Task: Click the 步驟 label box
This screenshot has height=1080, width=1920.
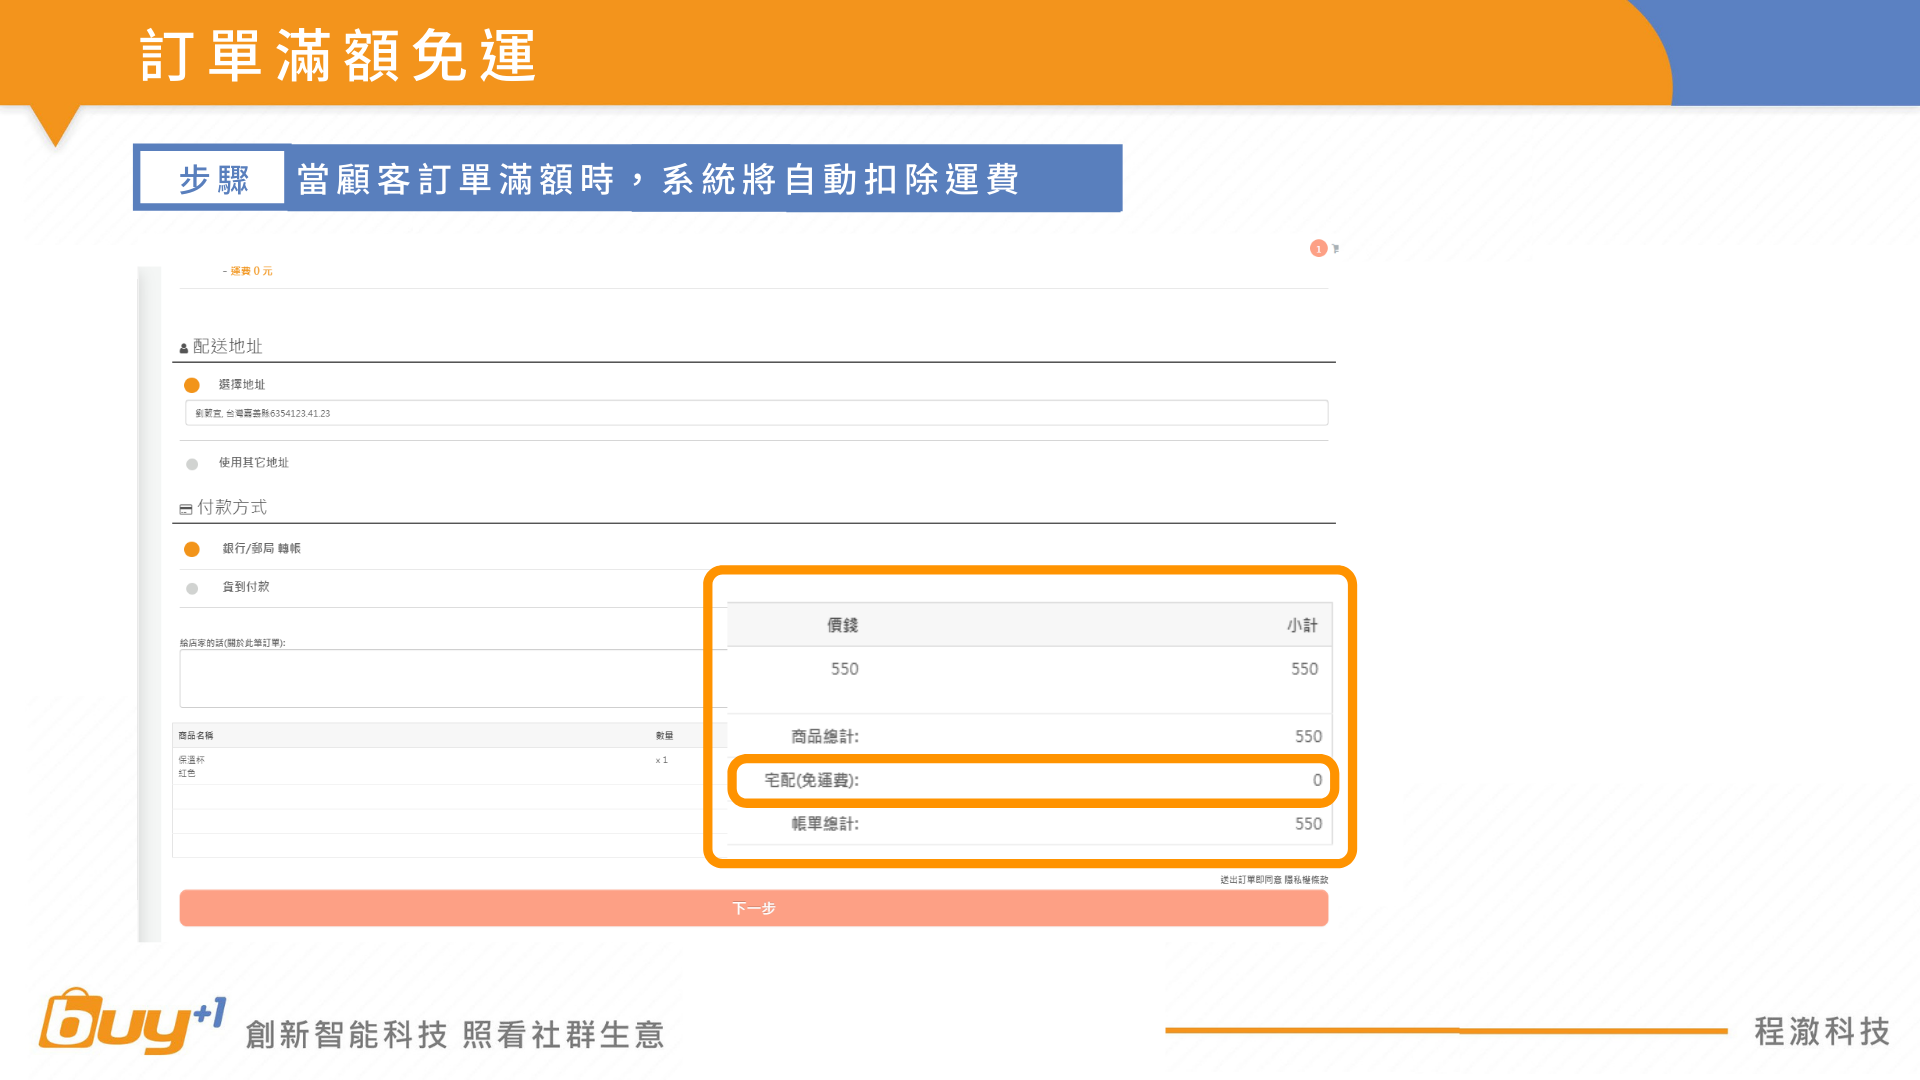Action: pos(213,180)
